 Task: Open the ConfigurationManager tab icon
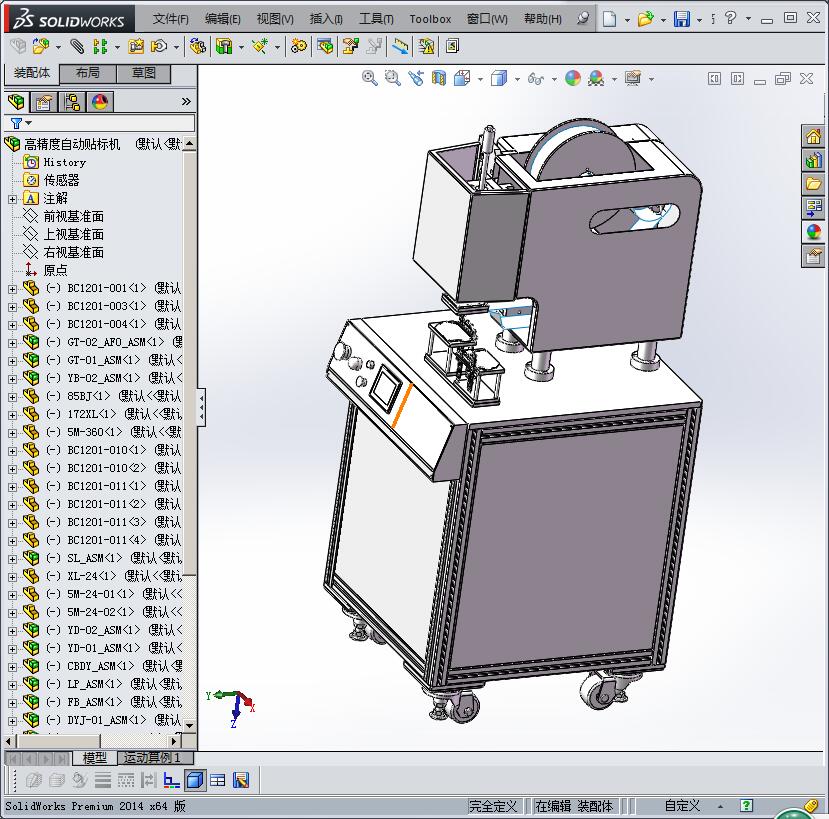click(71, 102)
